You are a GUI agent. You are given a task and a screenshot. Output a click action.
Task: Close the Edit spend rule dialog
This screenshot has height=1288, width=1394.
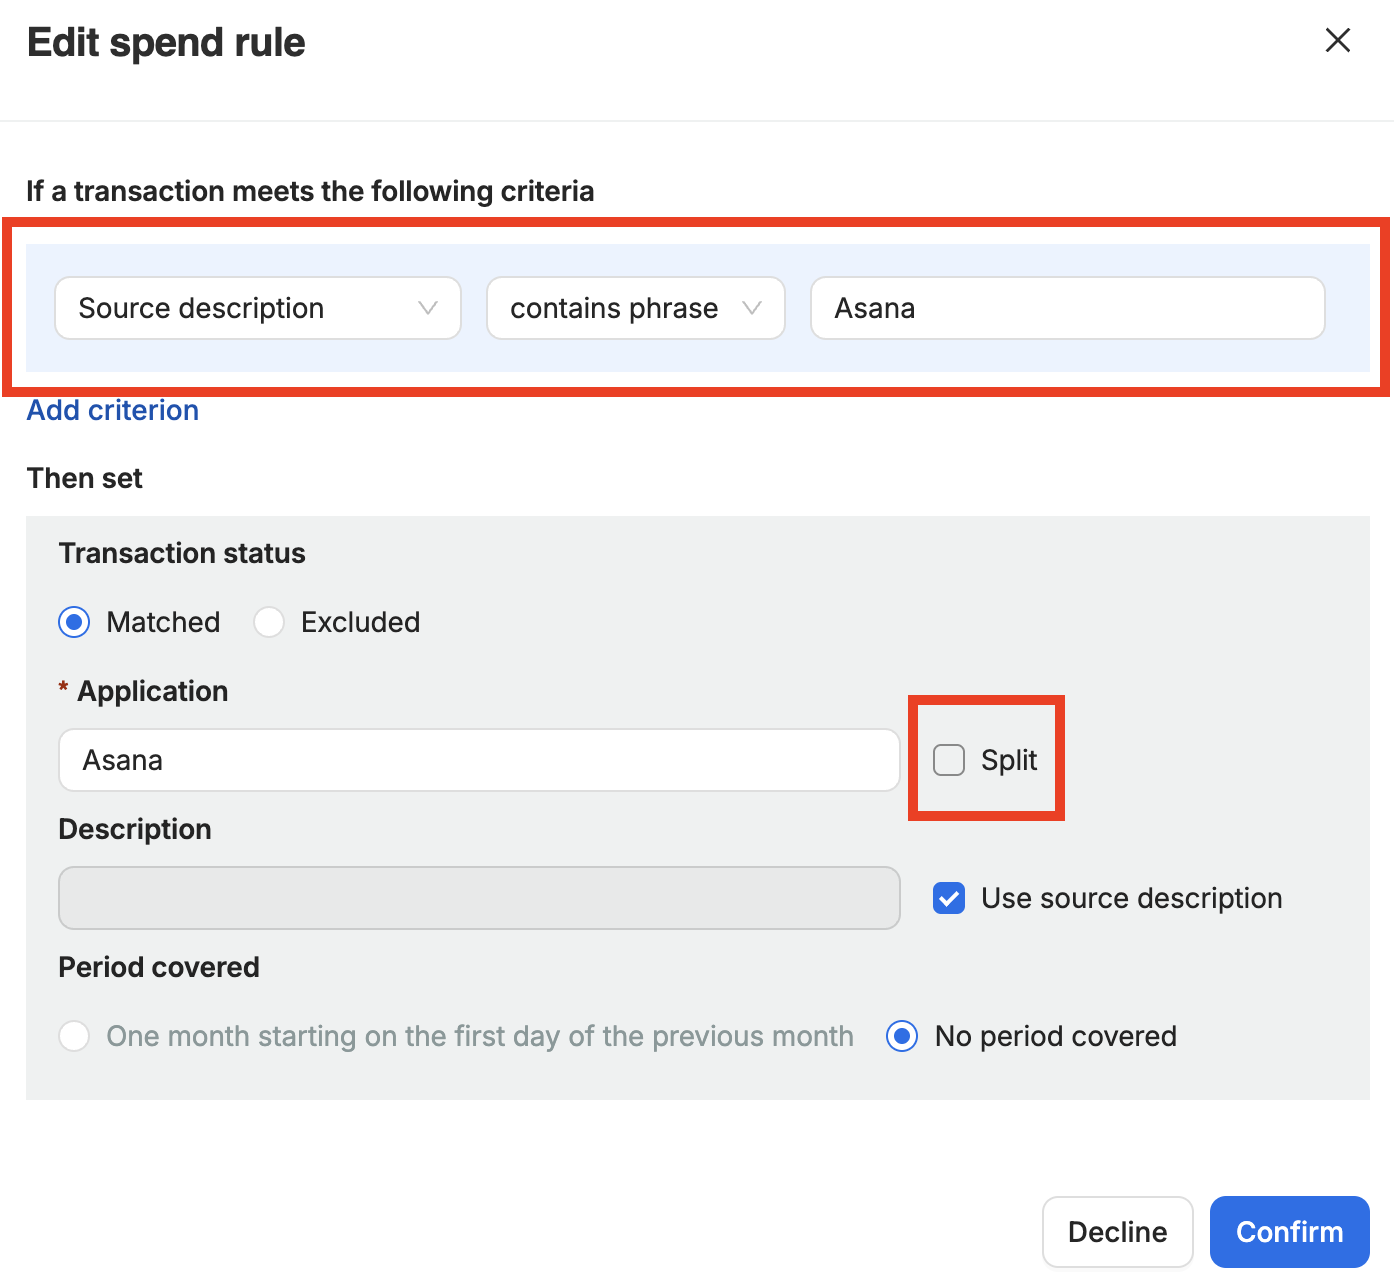(1337, 40)
